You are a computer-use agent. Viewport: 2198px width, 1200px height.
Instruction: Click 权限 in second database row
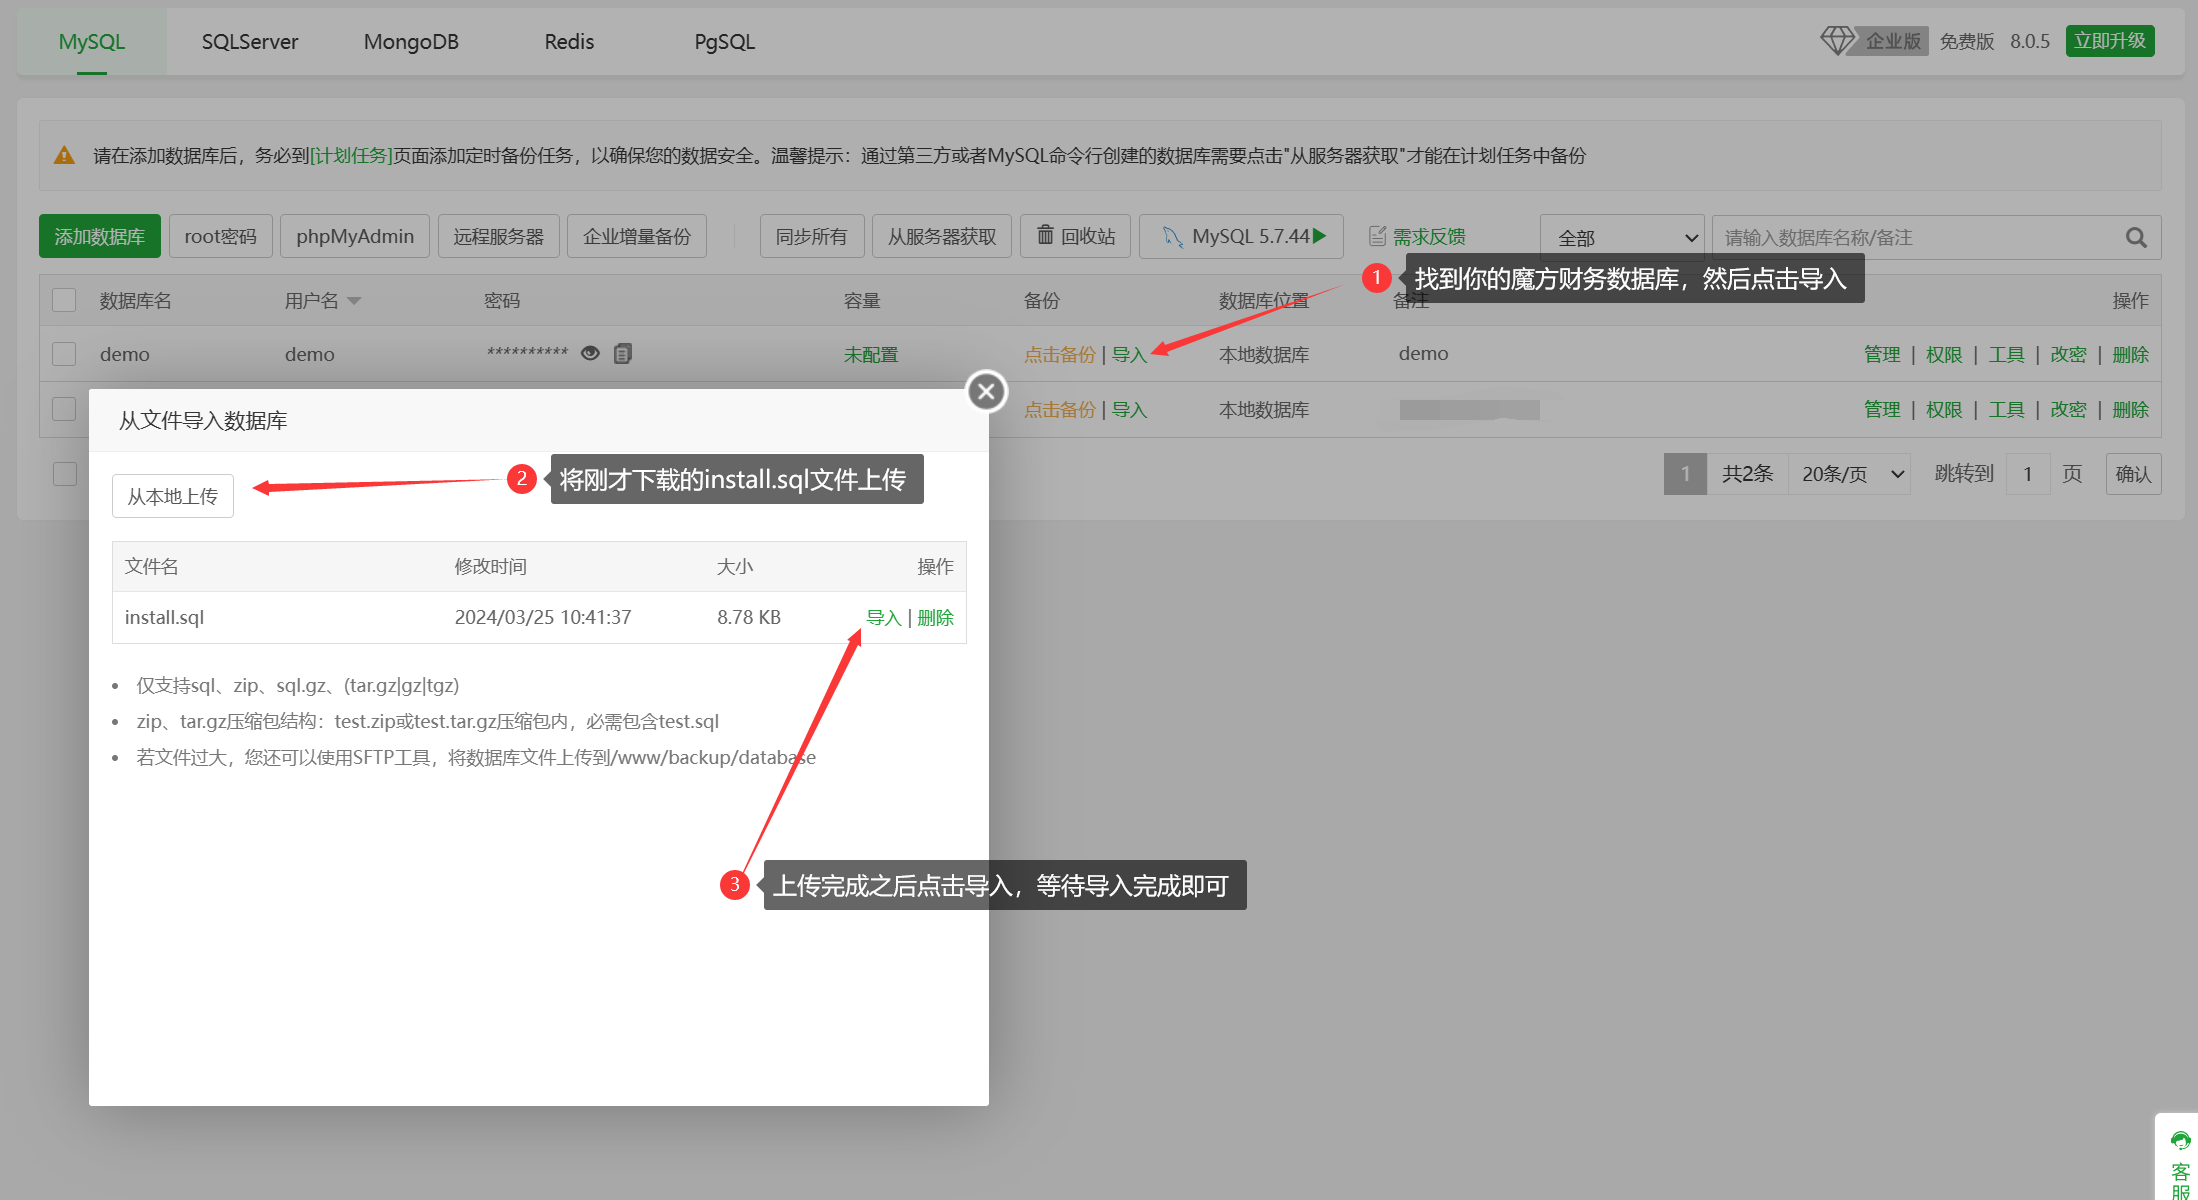click(1944, 409)
